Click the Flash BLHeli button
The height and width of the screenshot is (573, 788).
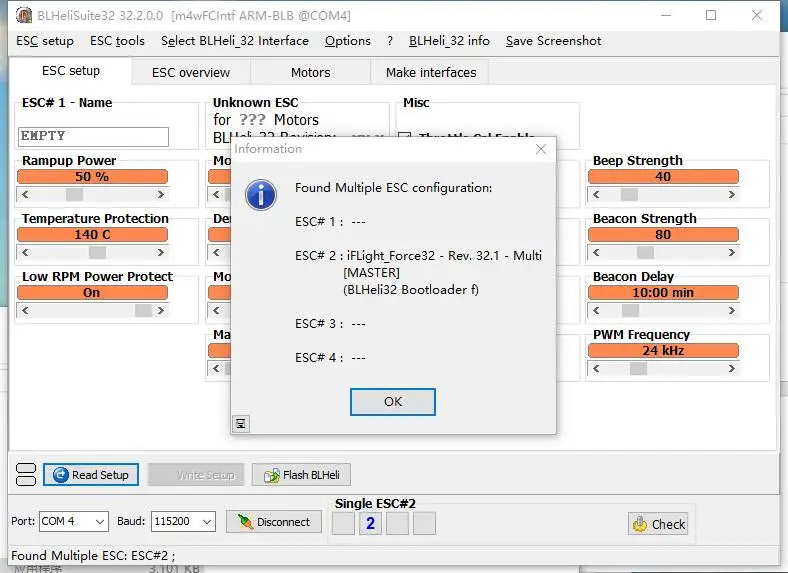pos(301,474)
